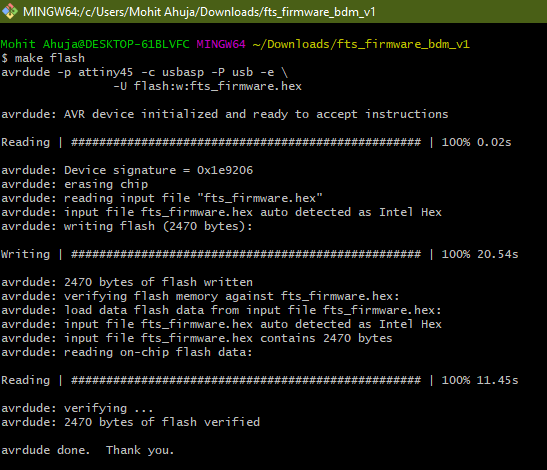Click the yellow ~/Downloads/fts_firmware_bdm_v1 path
The image size is (547, 470).
point(361,44)
